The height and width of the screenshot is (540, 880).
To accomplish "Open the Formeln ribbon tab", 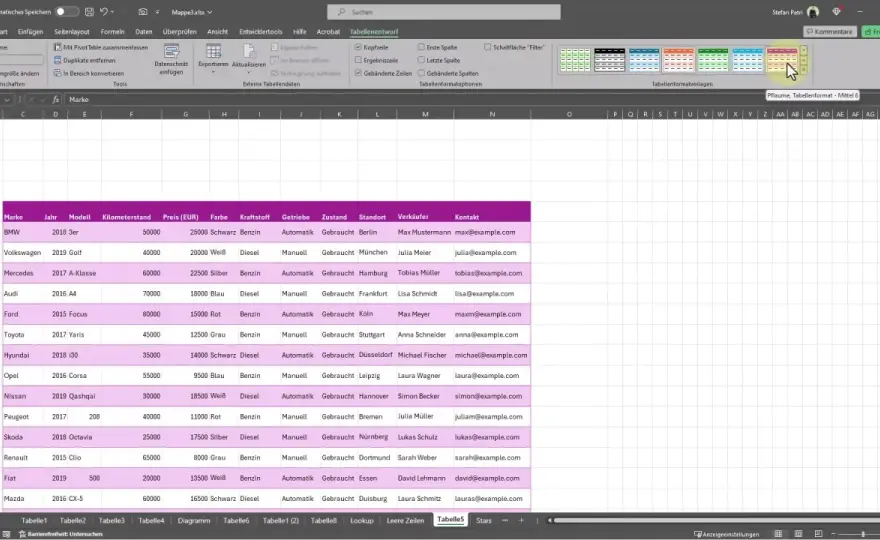I will pos(112,32).
